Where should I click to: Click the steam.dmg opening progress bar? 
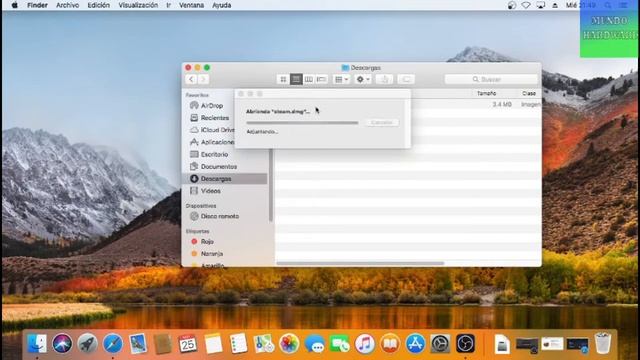click(x=302, y=122)
